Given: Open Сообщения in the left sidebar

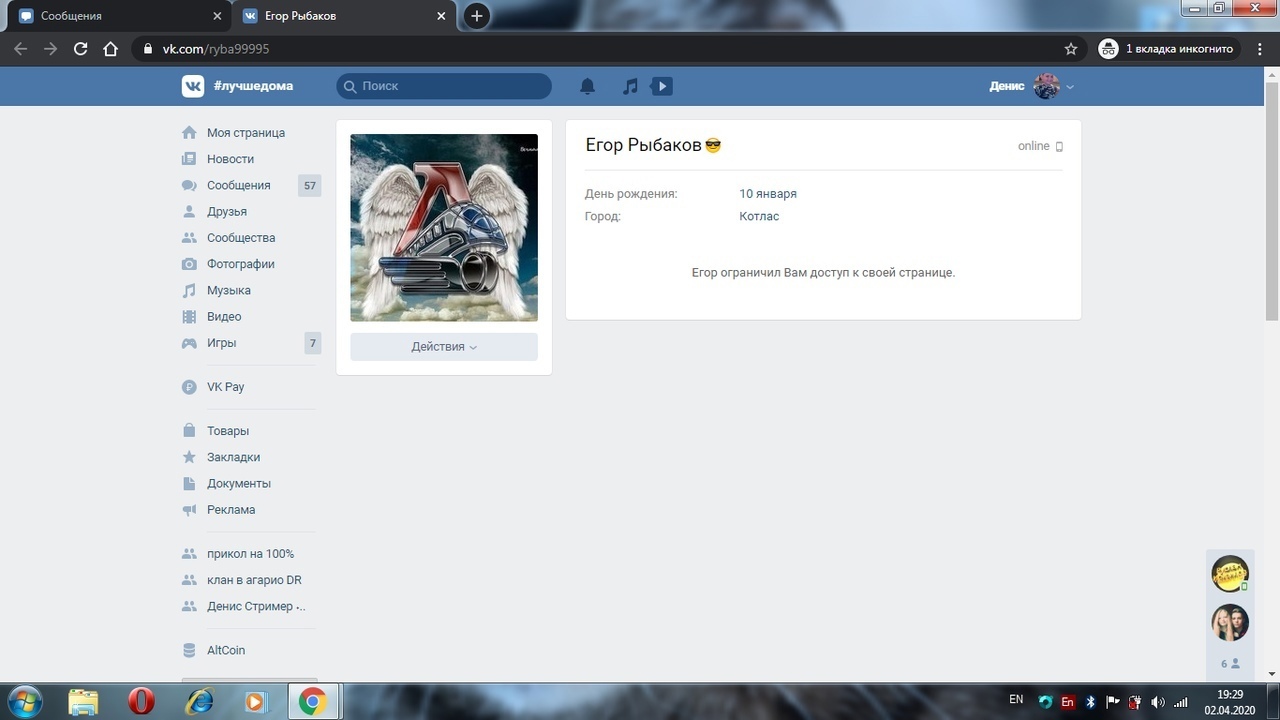Looking at the screenshot, I should click(238, 185).
